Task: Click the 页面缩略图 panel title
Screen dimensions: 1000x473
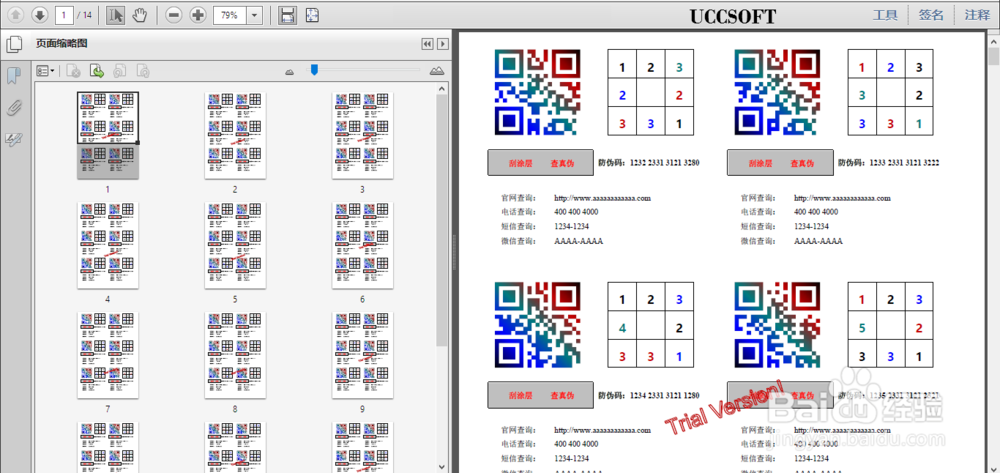Action: pos(62,43)
